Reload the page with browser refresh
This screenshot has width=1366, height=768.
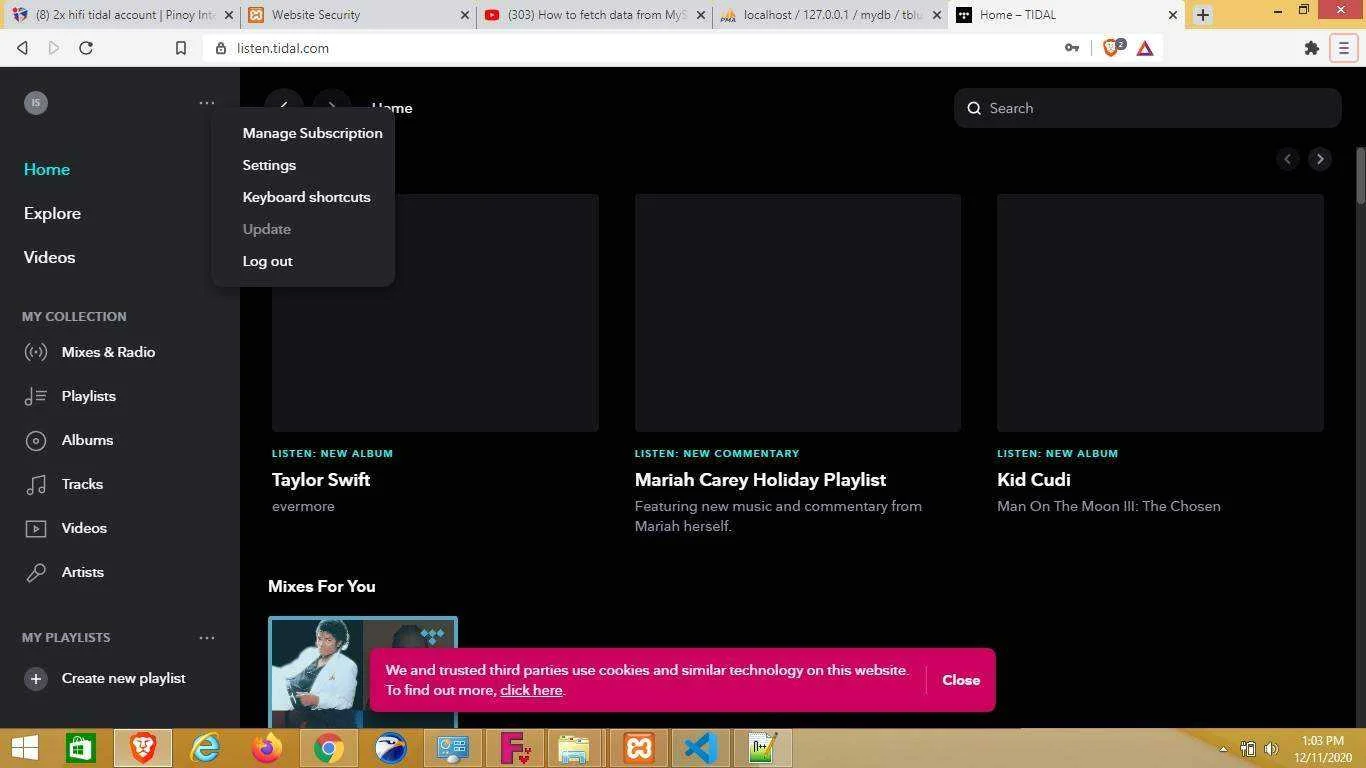click(86, 48)
